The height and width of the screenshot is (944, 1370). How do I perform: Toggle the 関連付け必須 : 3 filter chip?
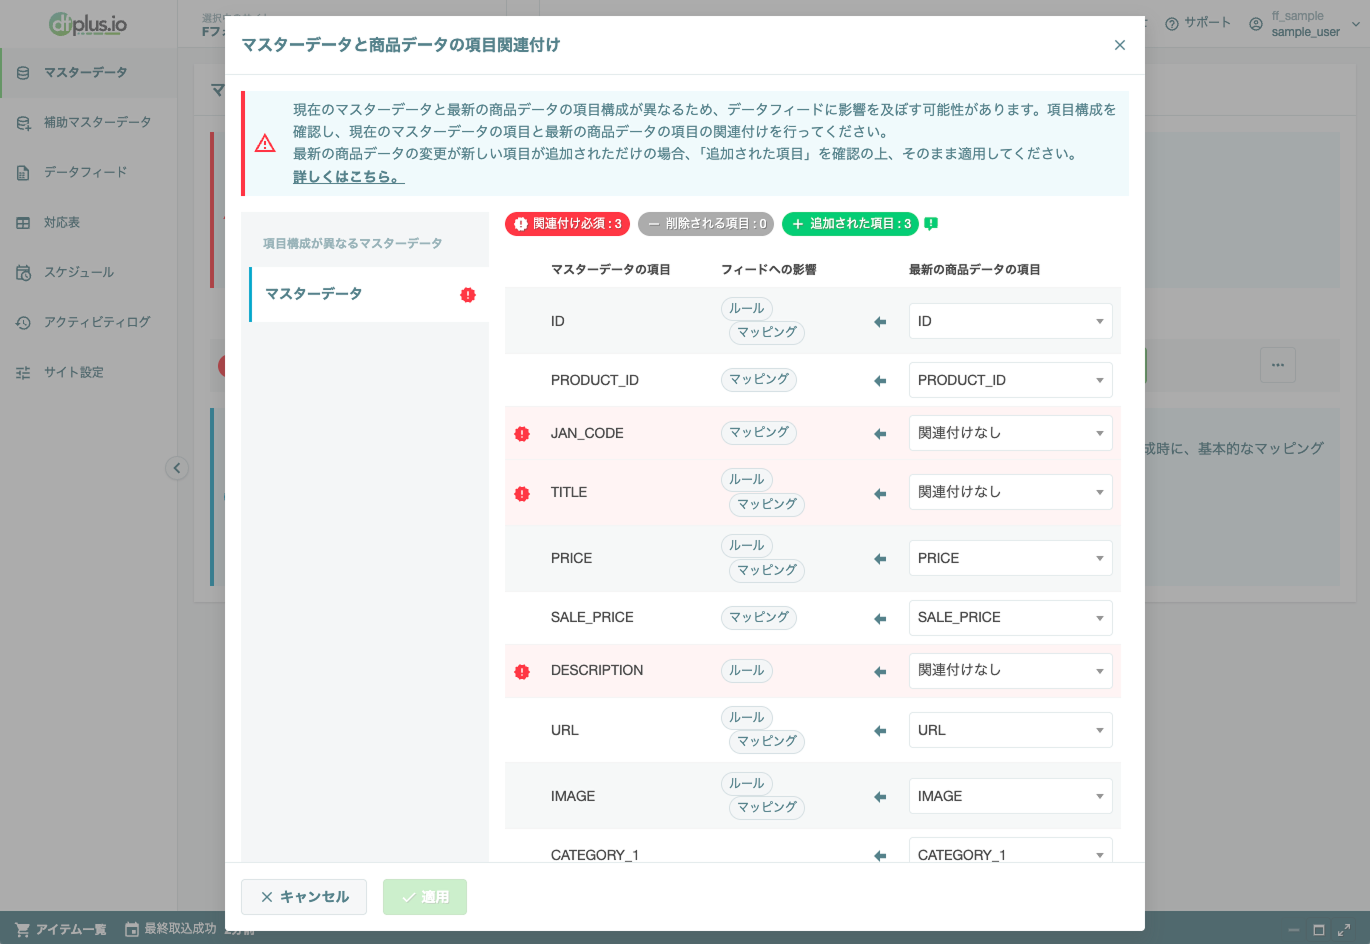tap(567, 224)
